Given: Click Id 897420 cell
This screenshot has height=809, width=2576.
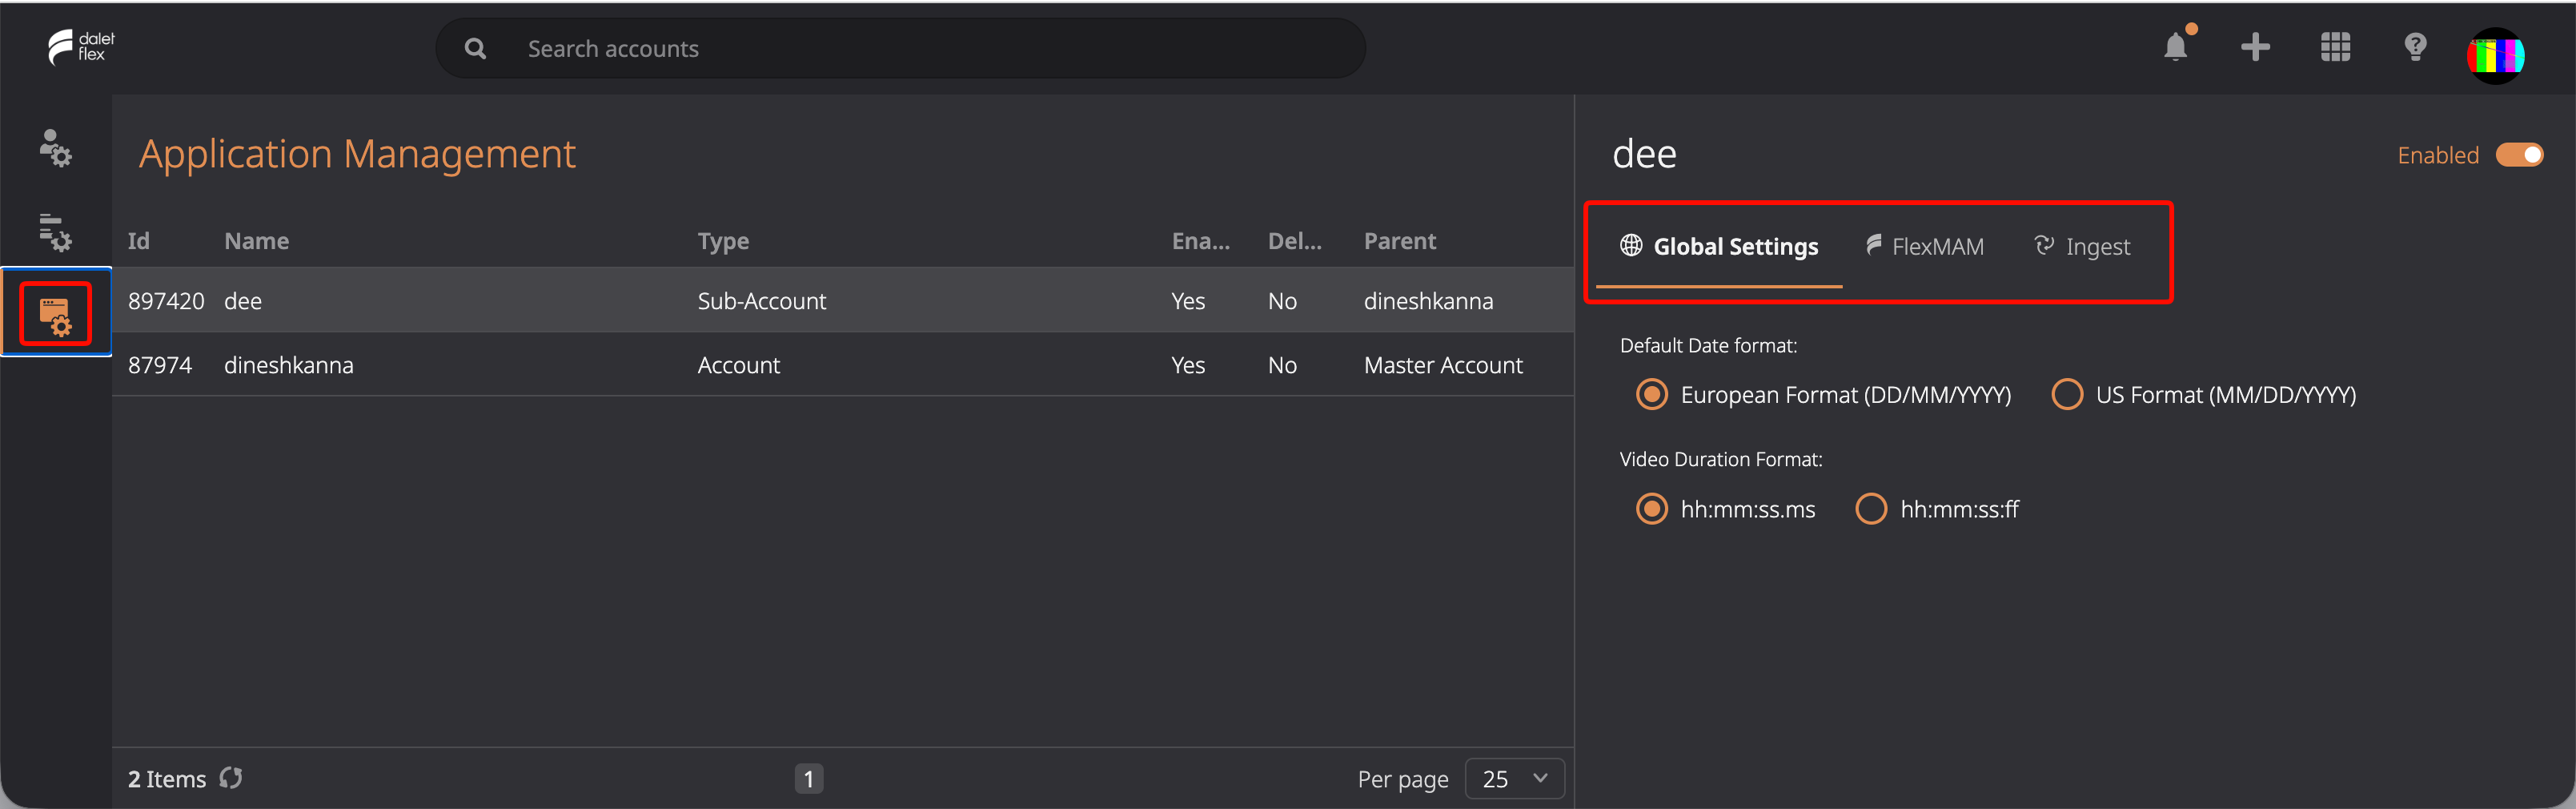Looking at the screenshot, I should coord(166,301).
